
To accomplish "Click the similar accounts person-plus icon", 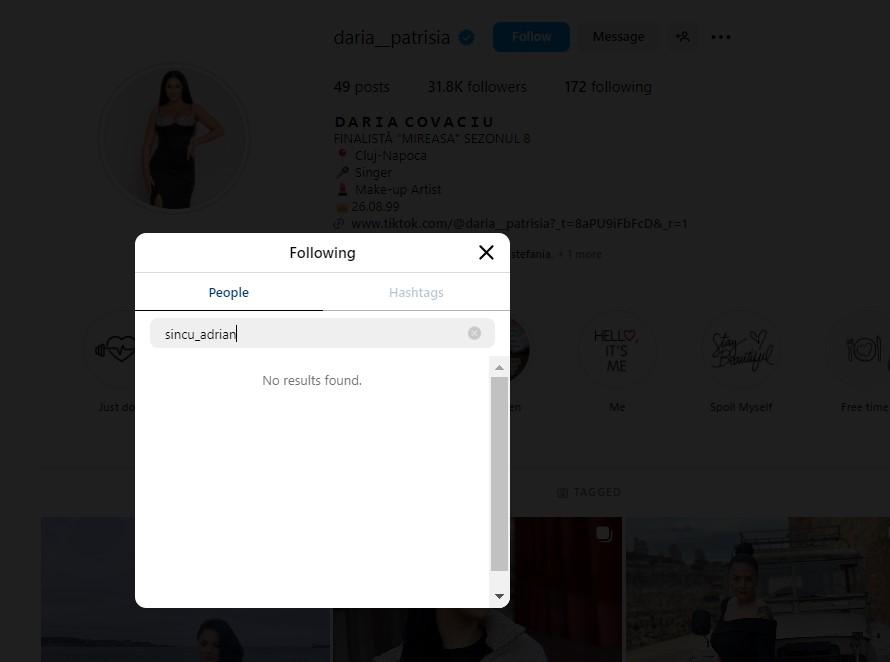I will coord(683,37).
